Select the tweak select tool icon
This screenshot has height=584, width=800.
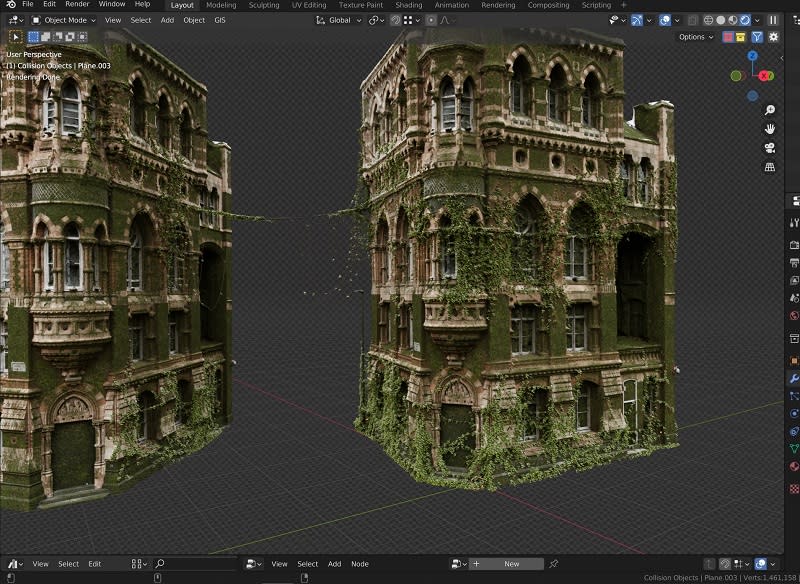point(16,37)
